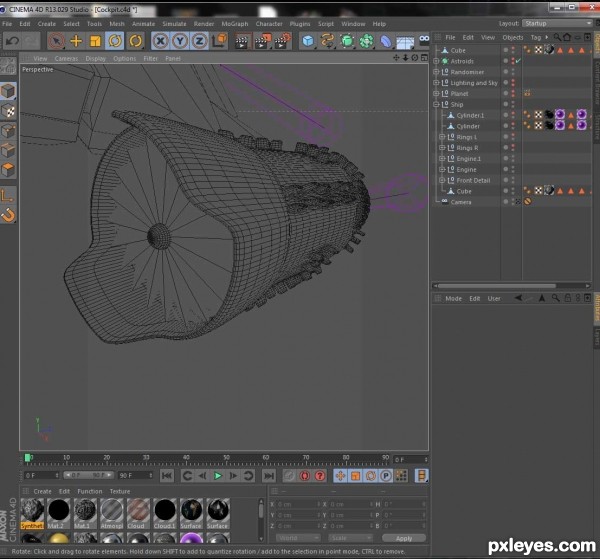
Task: Select the purple material sphere swatch
Action: (x=191, y=539)
